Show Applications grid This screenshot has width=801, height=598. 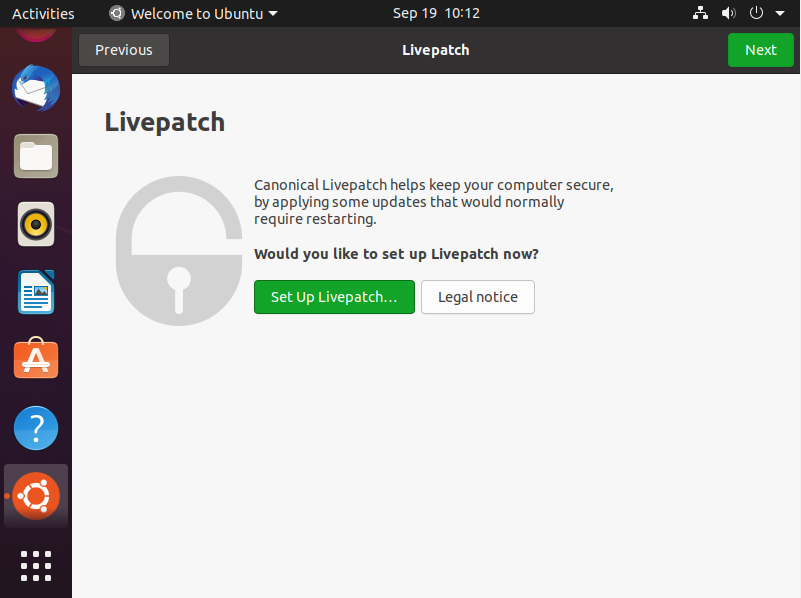click(x=36, y=565)
